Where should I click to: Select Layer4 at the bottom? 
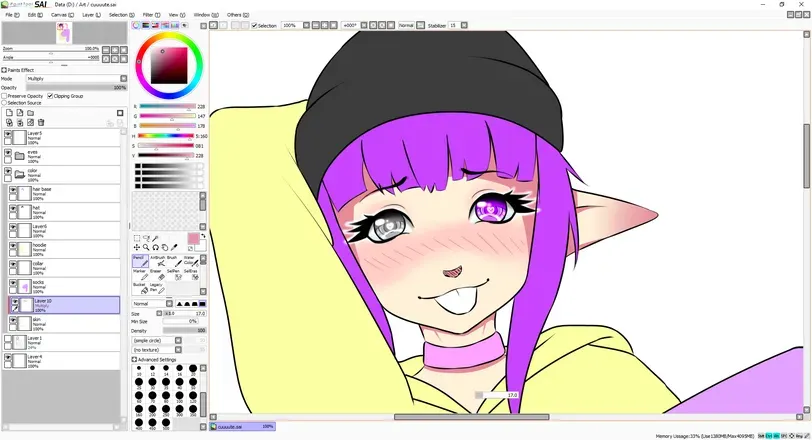pos(62,361)
